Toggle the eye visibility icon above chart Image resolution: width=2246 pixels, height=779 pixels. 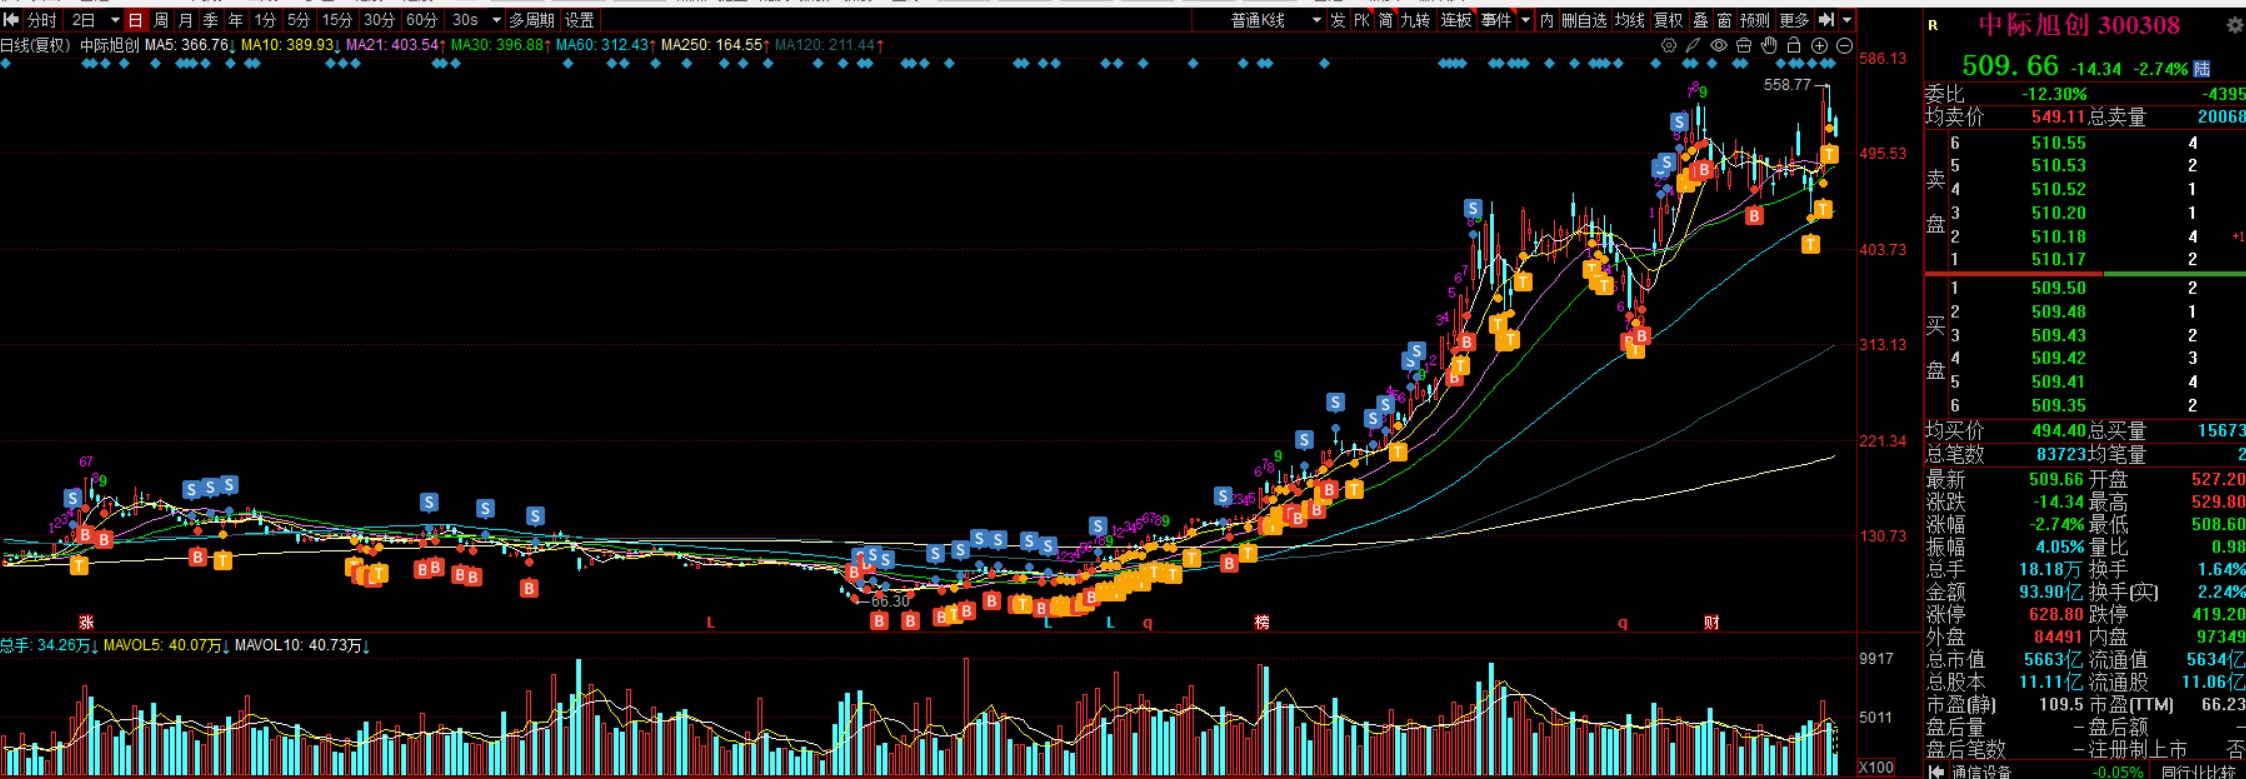1718,45
